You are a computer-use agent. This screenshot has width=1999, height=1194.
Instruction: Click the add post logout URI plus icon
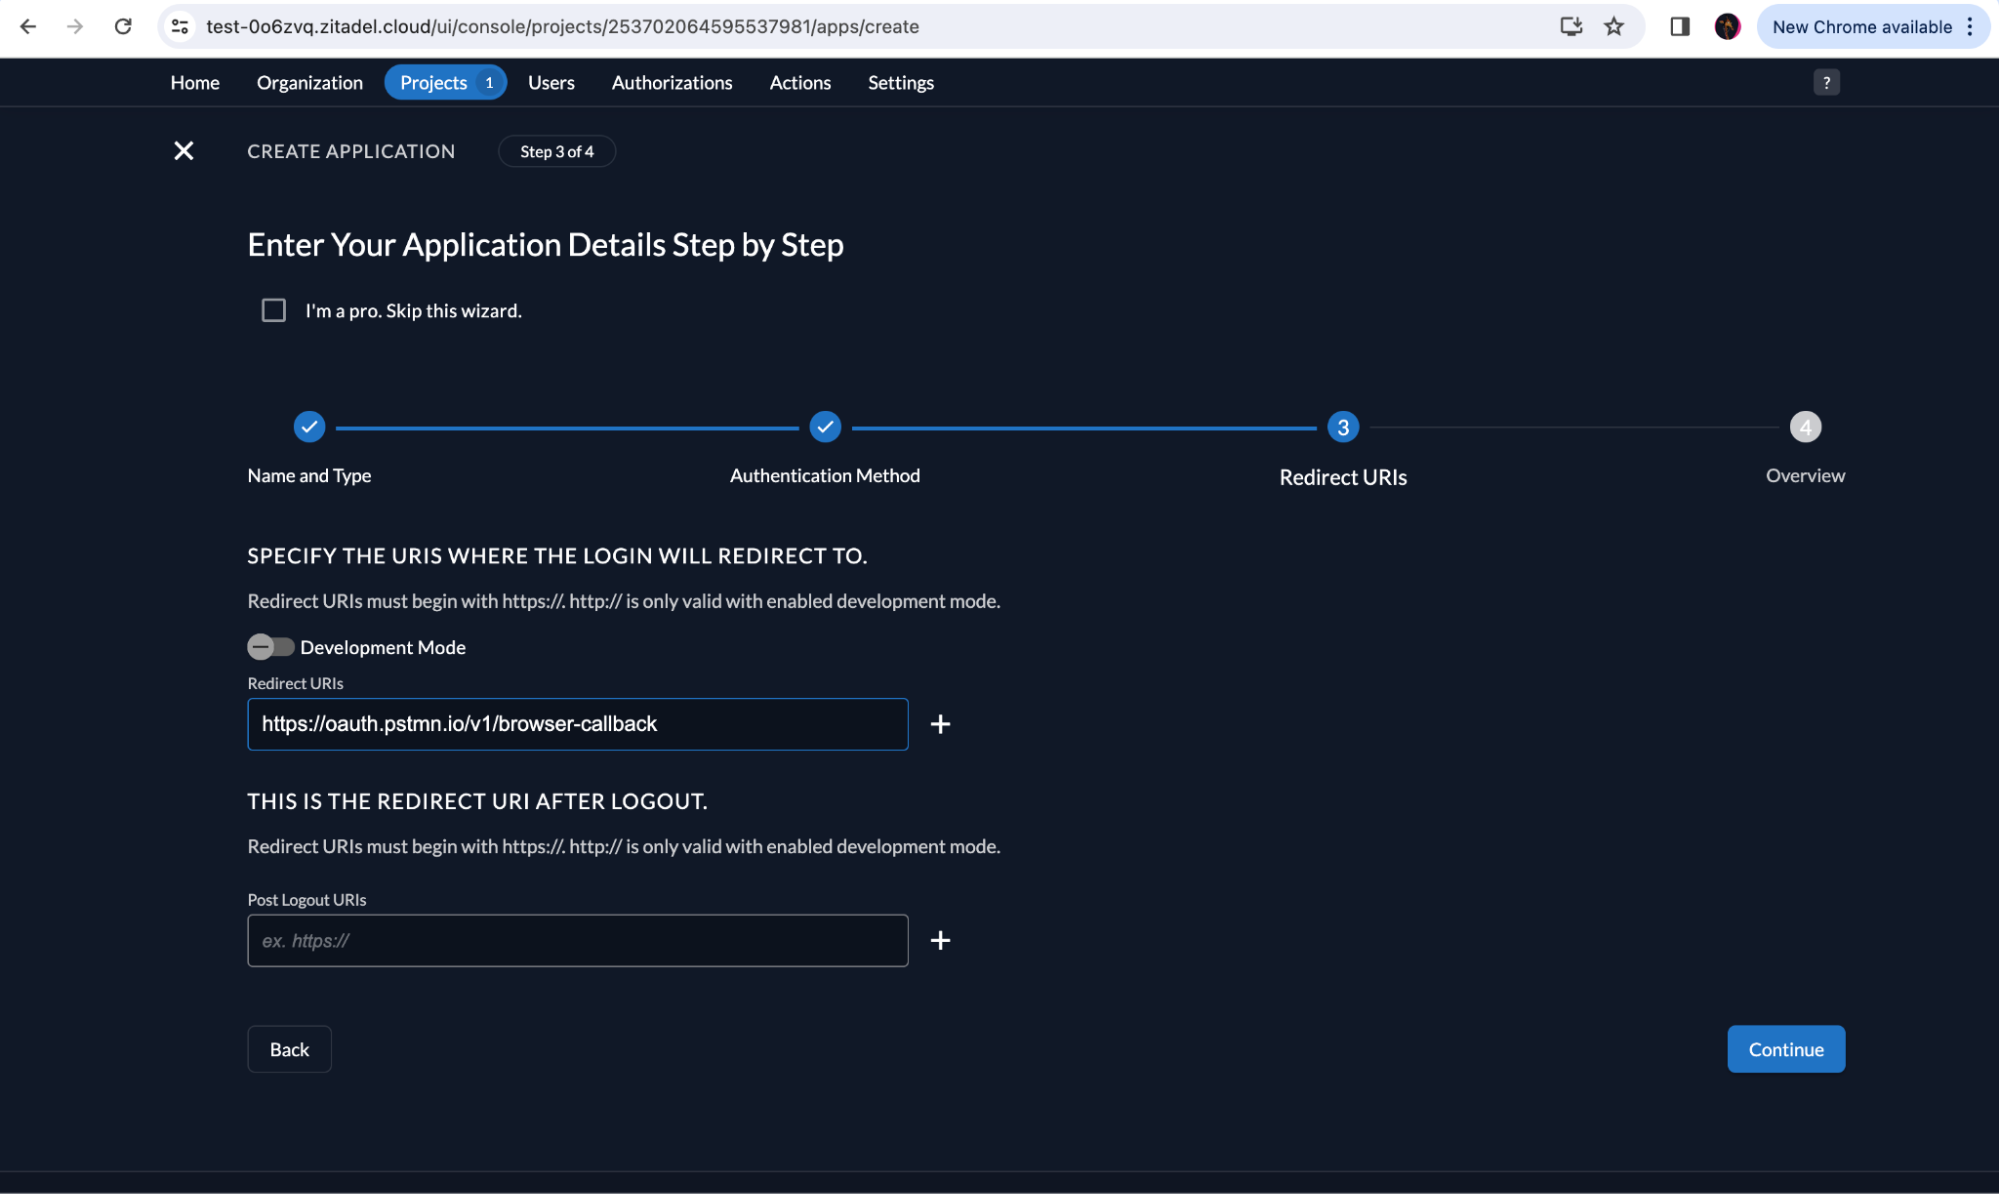[939, 940]
